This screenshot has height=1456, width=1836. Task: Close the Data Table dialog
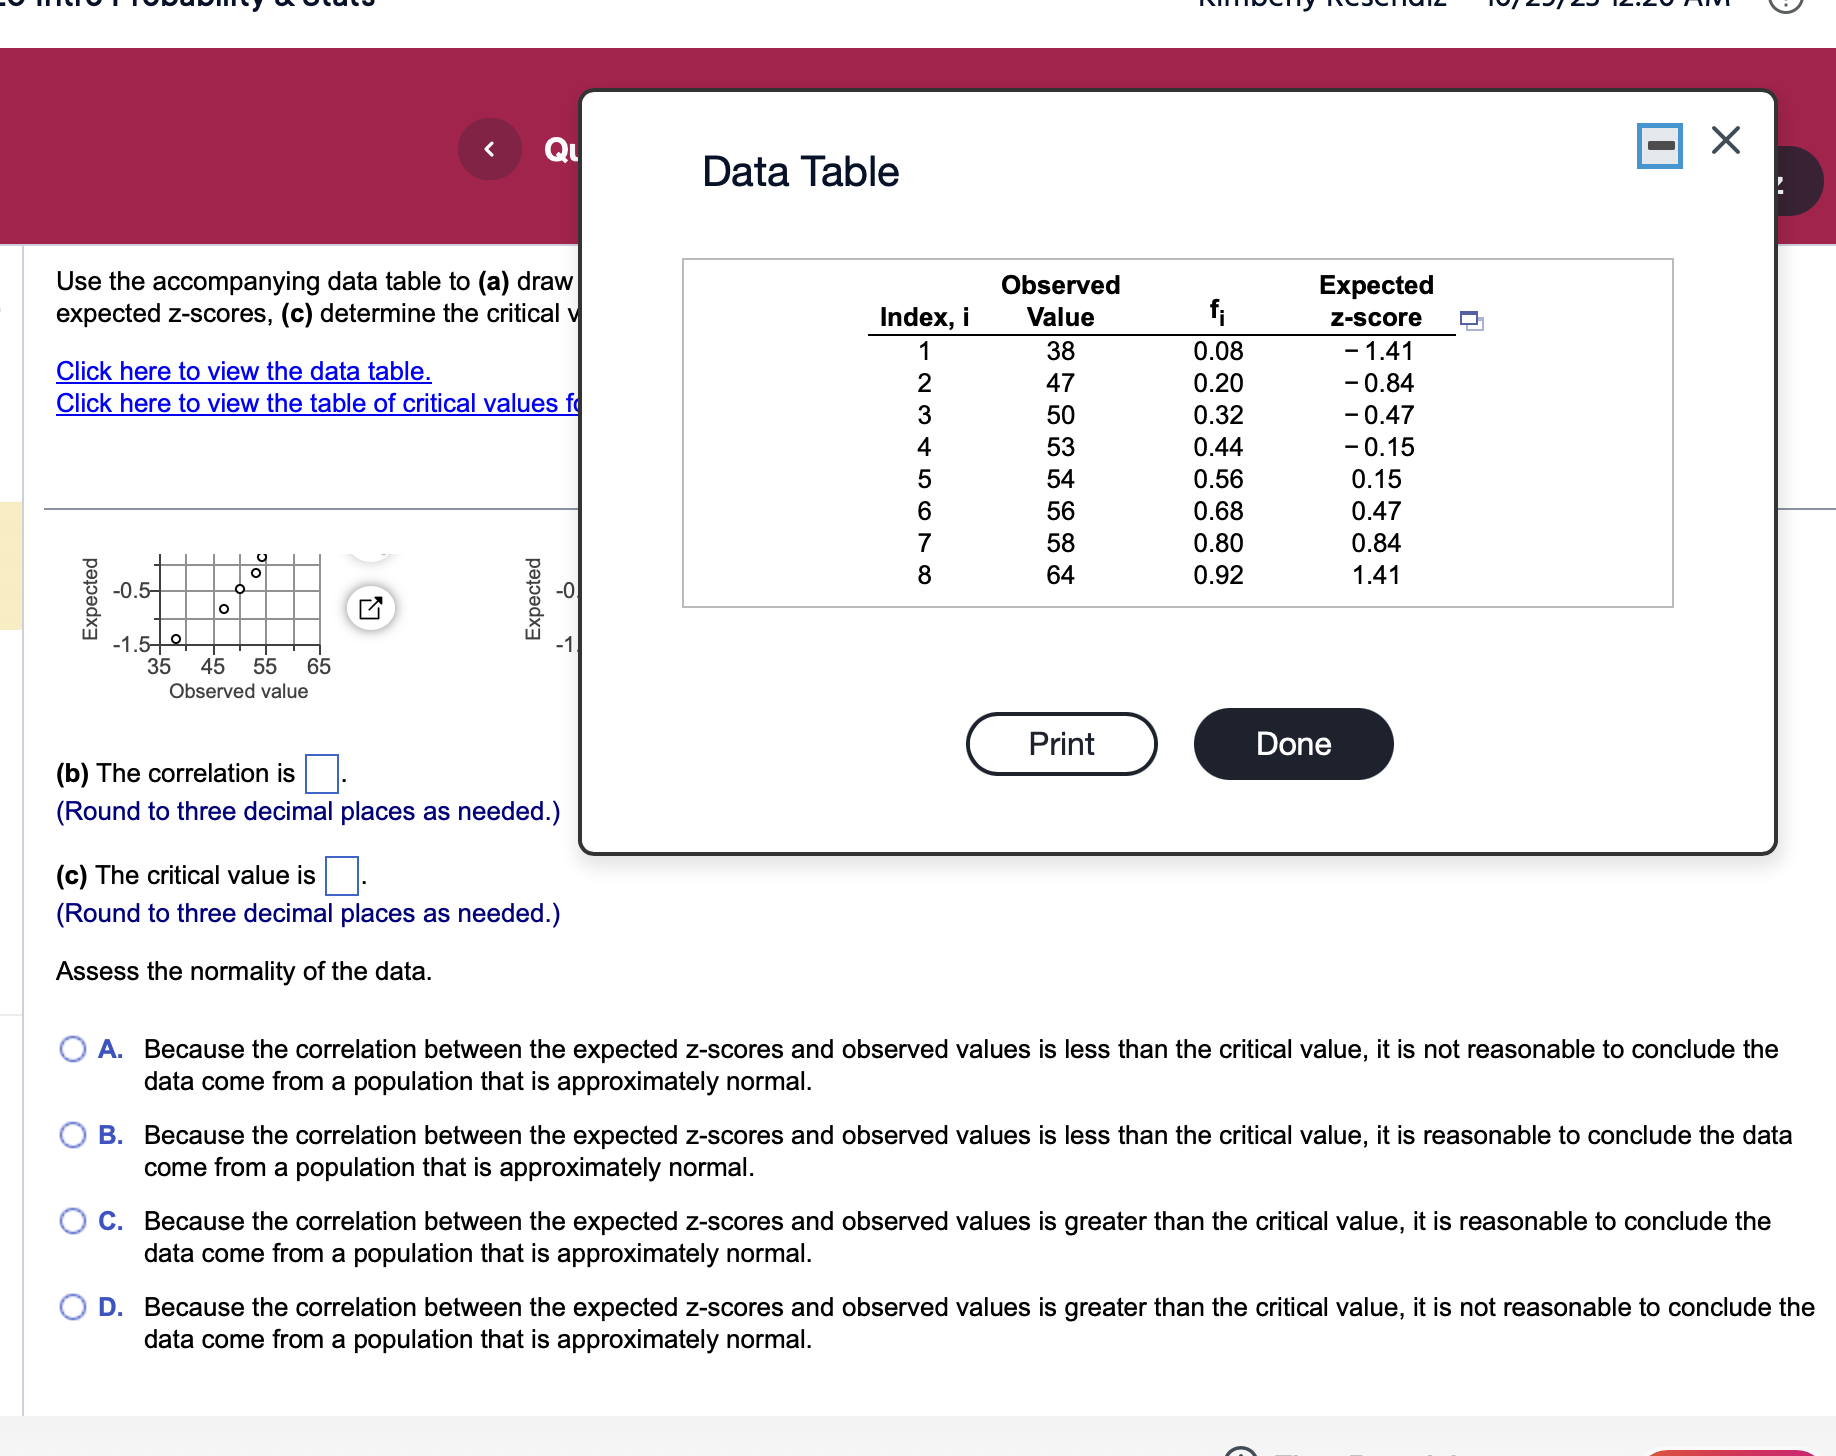(1724, 140)
